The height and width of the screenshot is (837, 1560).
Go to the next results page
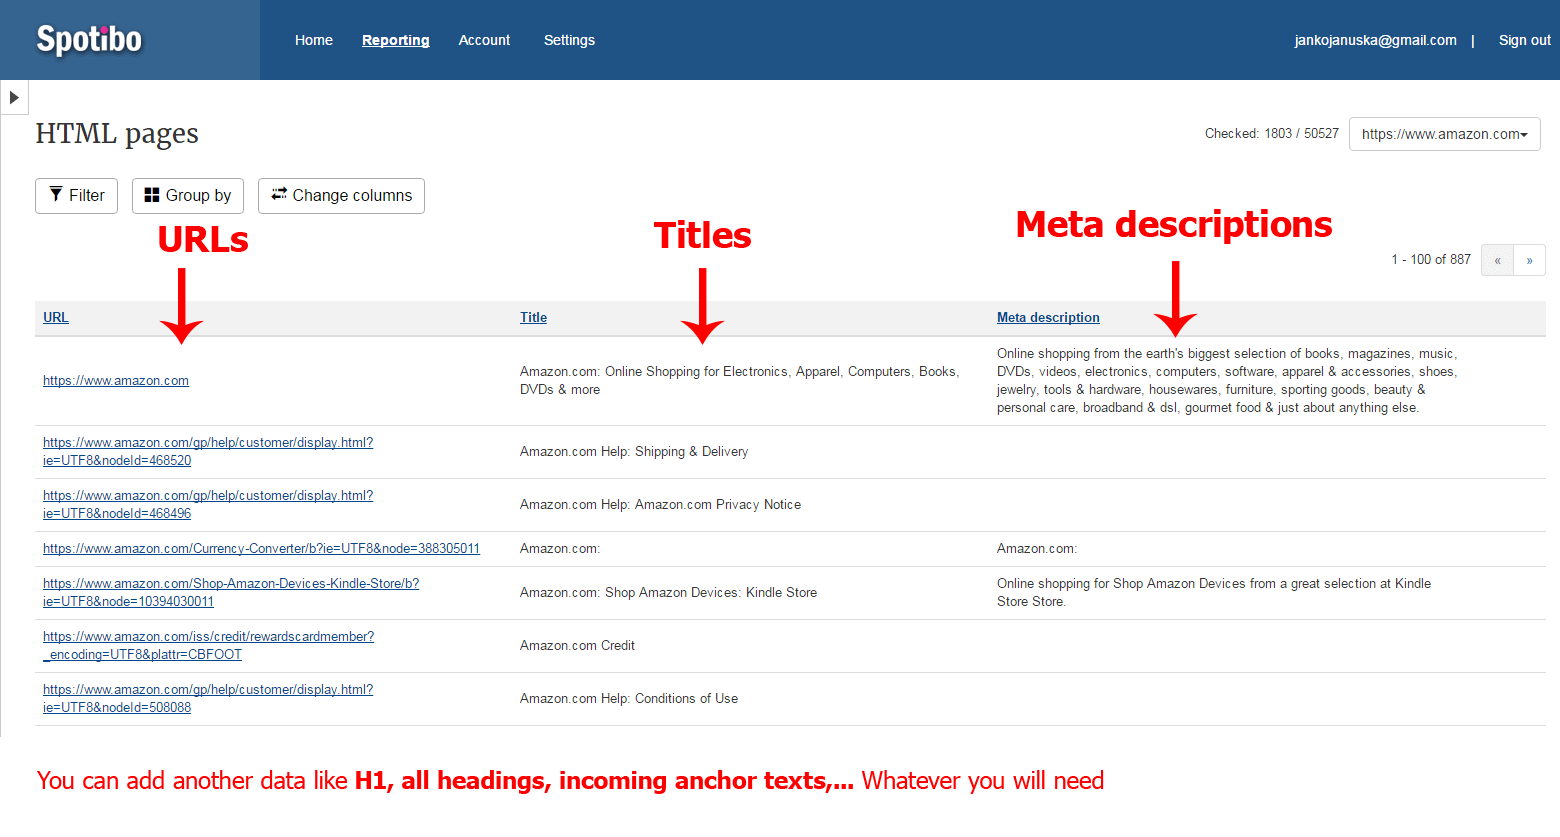1530,260
